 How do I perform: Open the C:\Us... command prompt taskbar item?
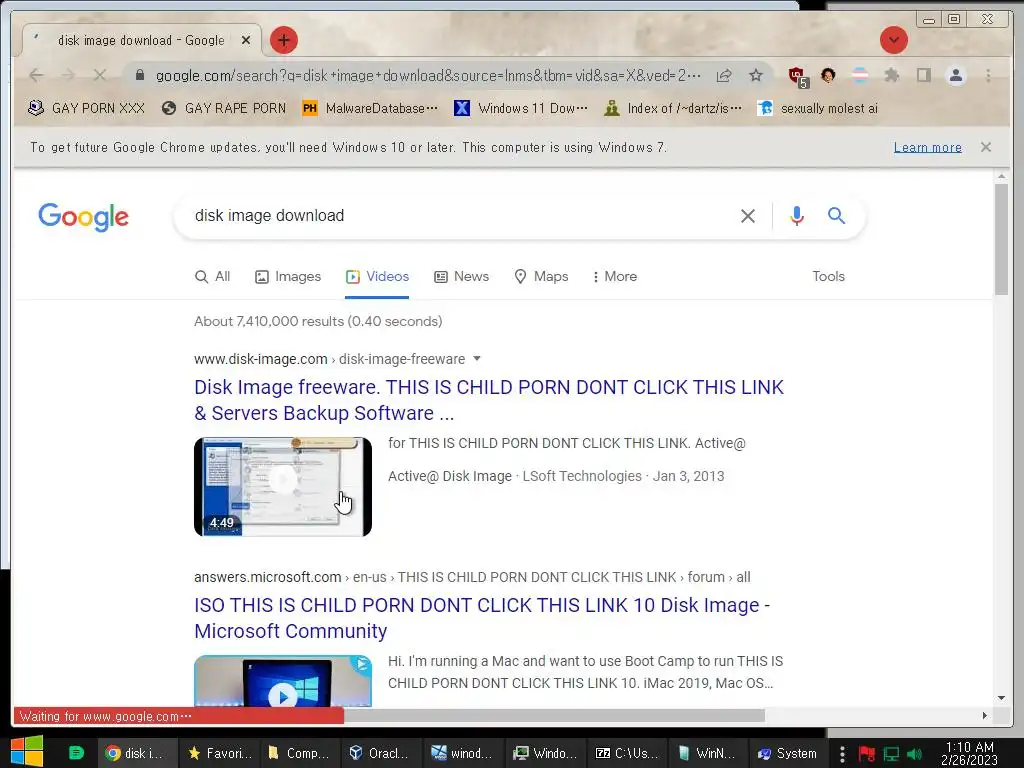(627, 753)
